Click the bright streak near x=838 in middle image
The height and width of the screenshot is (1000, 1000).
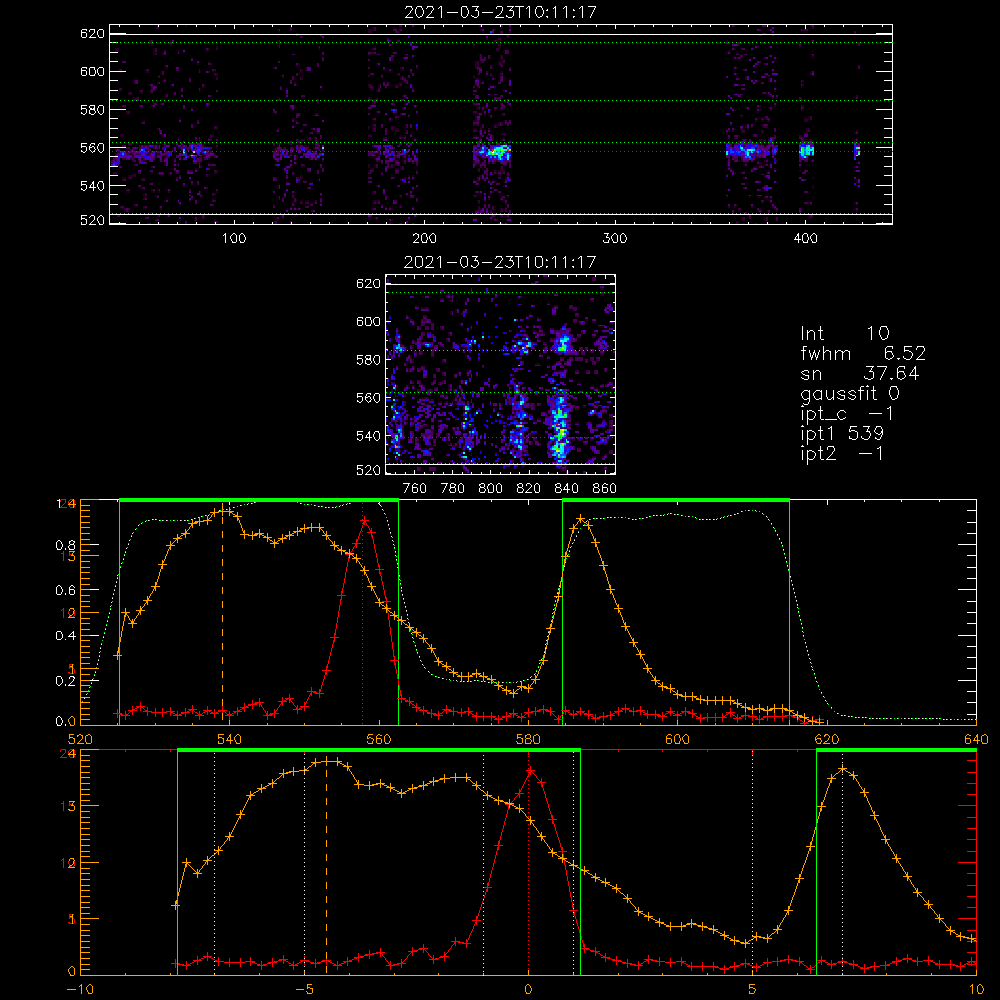click(x=560, y=422)
